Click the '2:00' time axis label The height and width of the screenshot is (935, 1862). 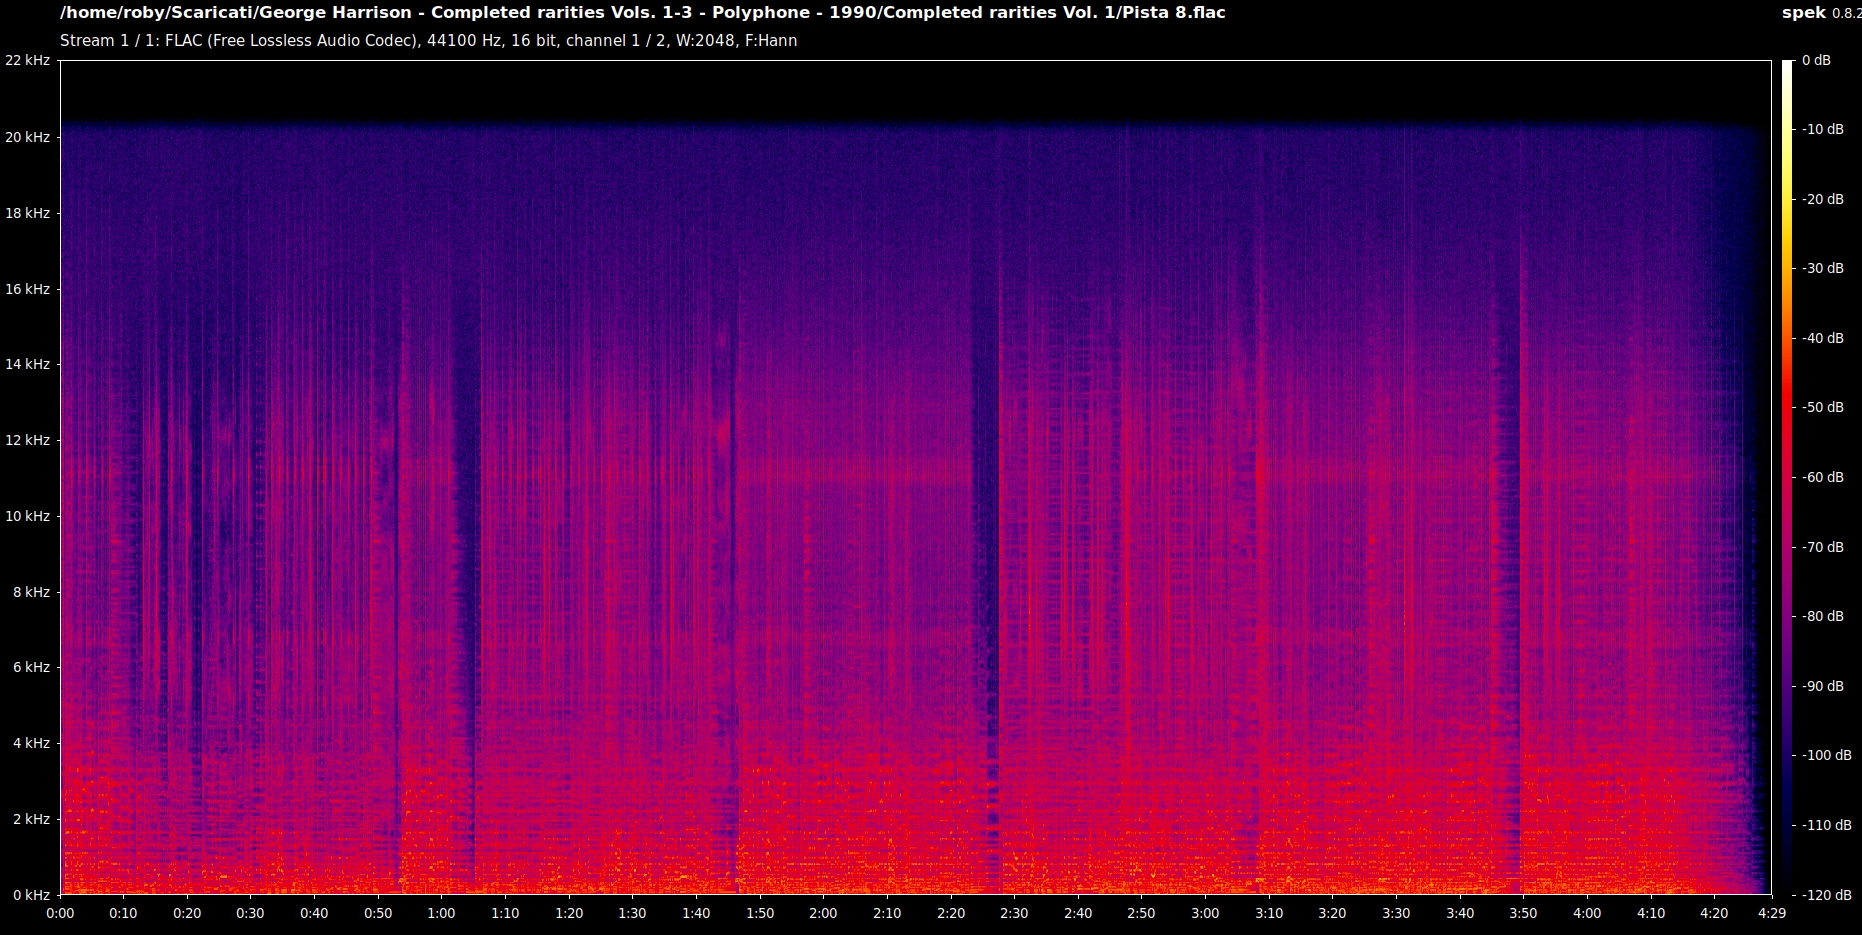pyautogui.click(x=823, y=913)
